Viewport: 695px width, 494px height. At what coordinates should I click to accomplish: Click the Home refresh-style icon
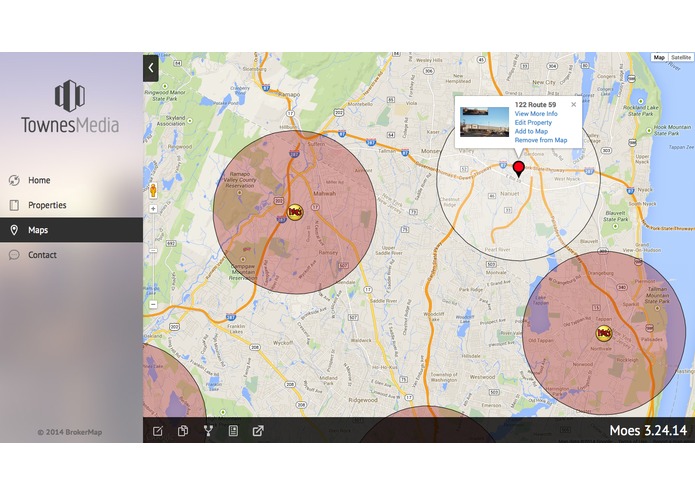click(14, 180)
